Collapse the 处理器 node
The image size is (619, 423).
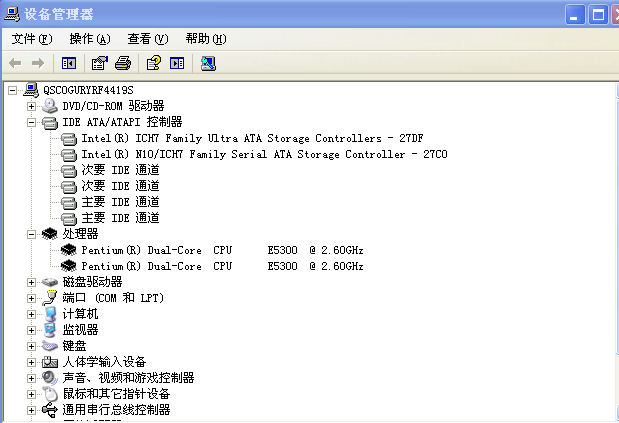[x=32, y=234]
